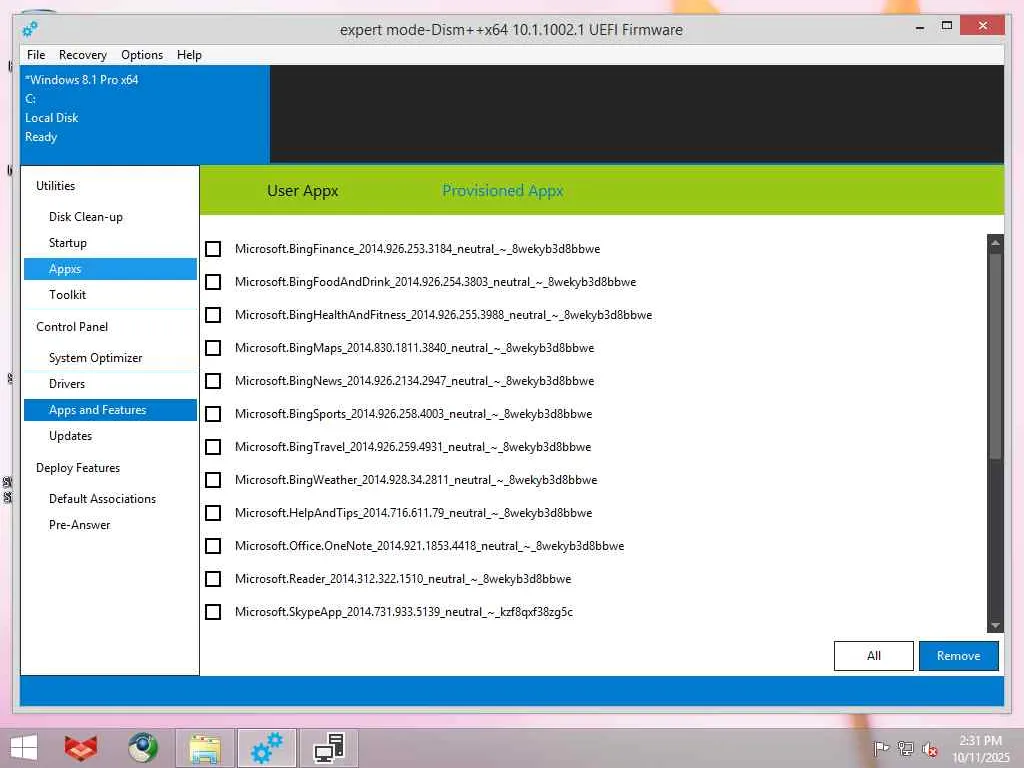Open the Help menu
1024x768 pixels.
coord(189,55)
